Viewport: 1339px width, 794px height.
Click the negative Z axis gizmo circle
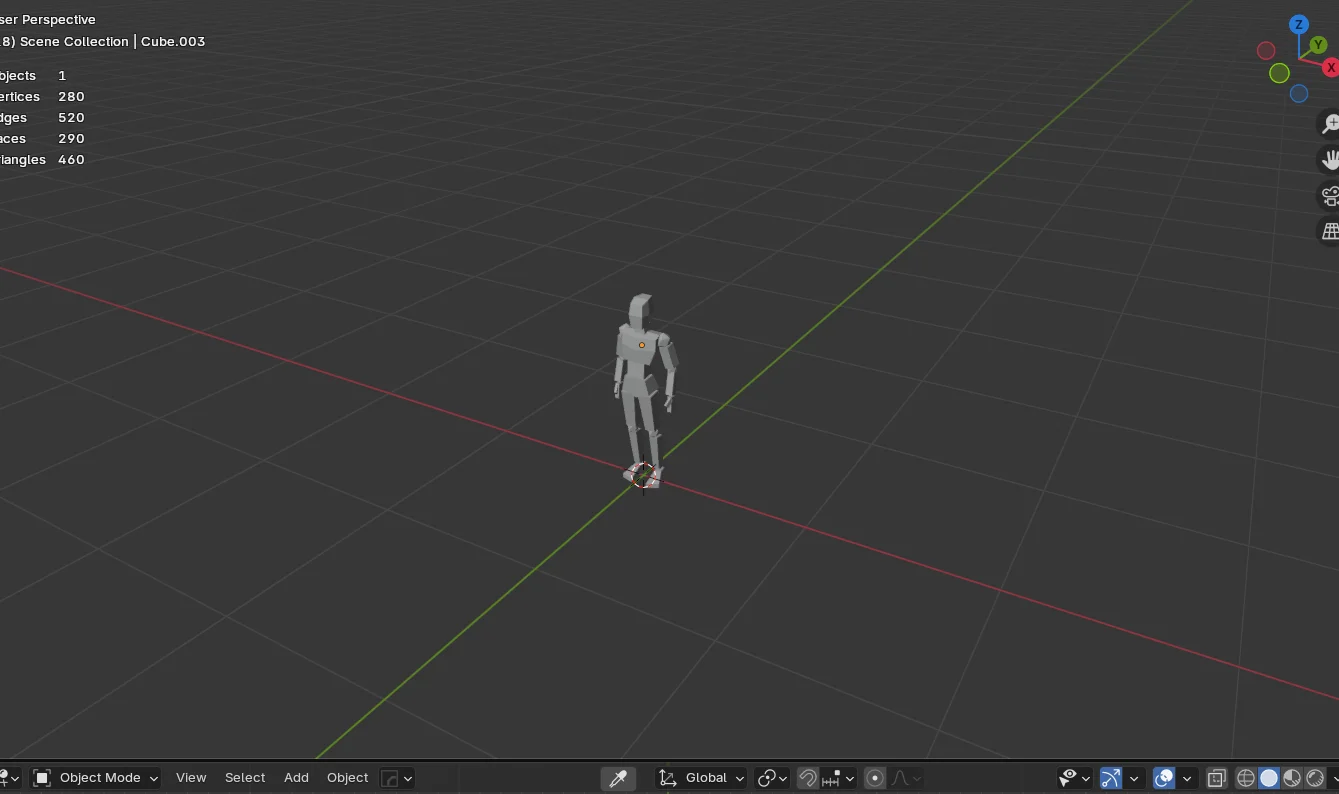(1299, 93)
